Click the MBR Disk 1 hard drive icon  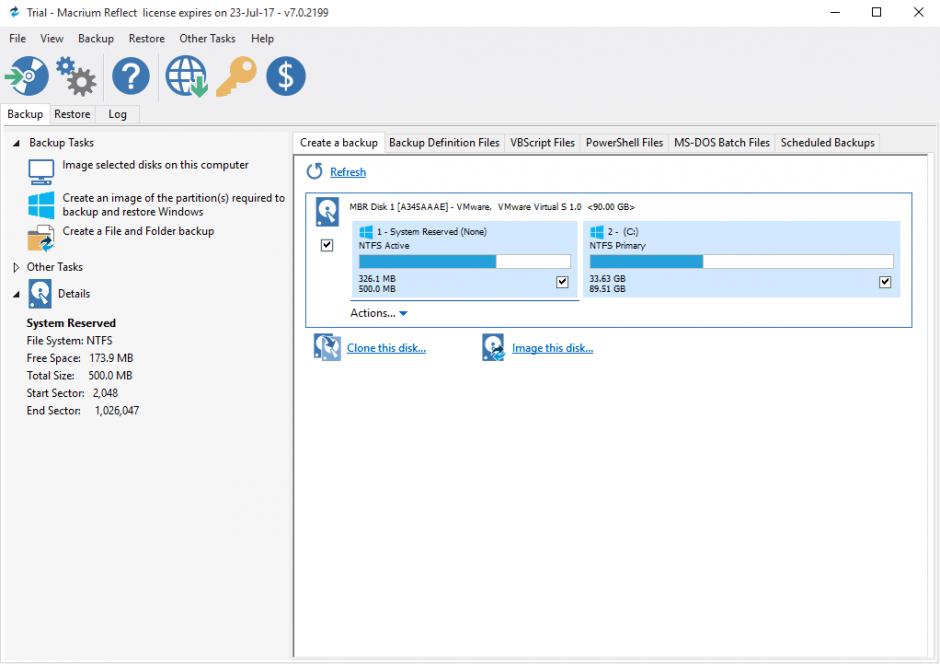tap(327, 212)
